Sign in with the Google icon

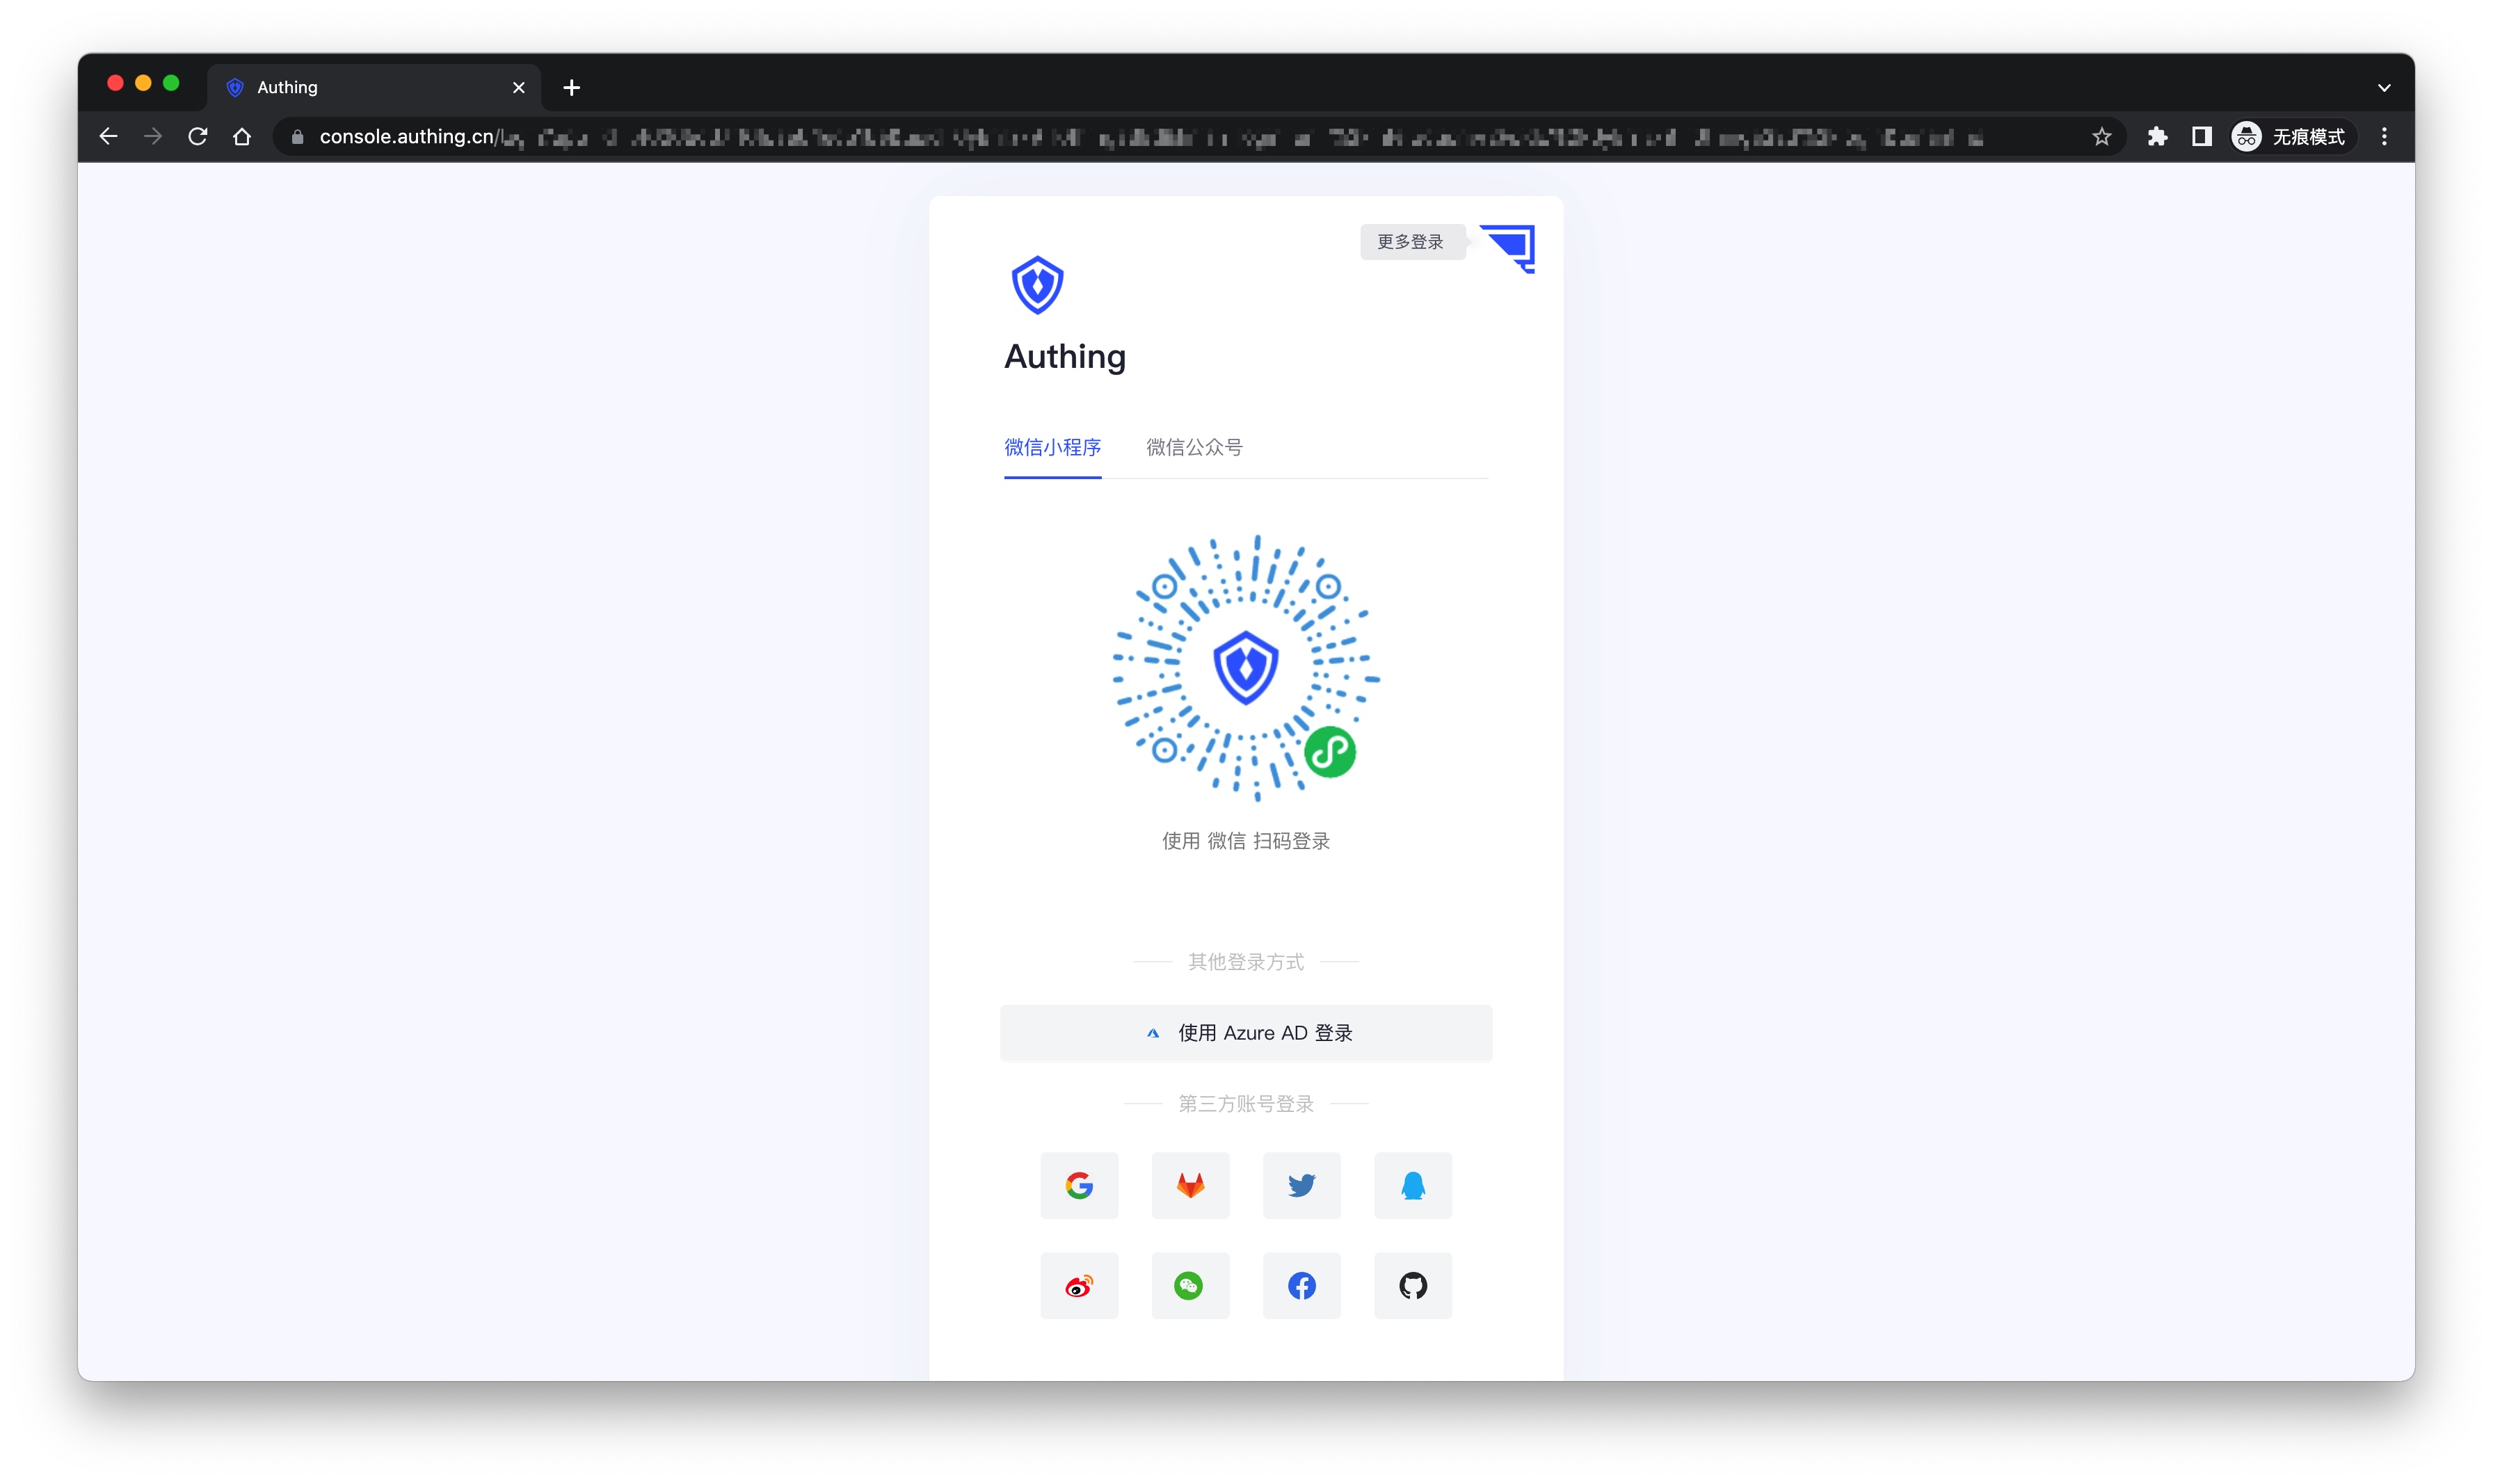[1078, 1185]
